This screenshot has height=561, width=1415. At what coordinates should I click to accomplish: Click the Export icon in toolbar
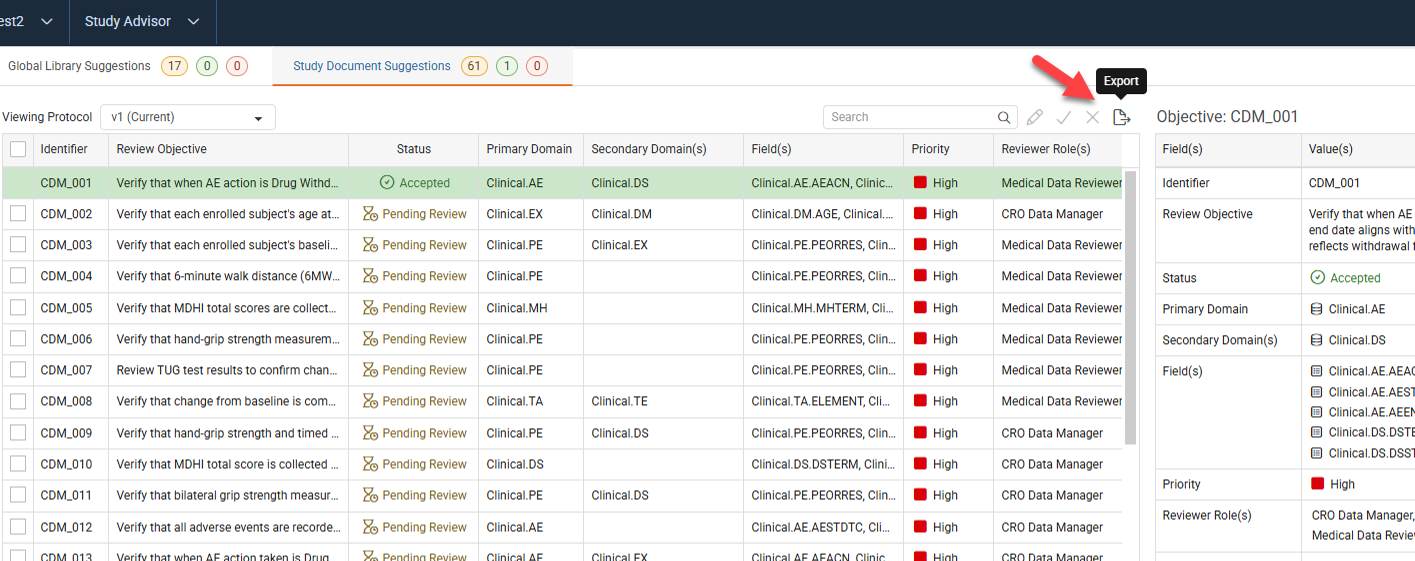(x=1121, y=117)
